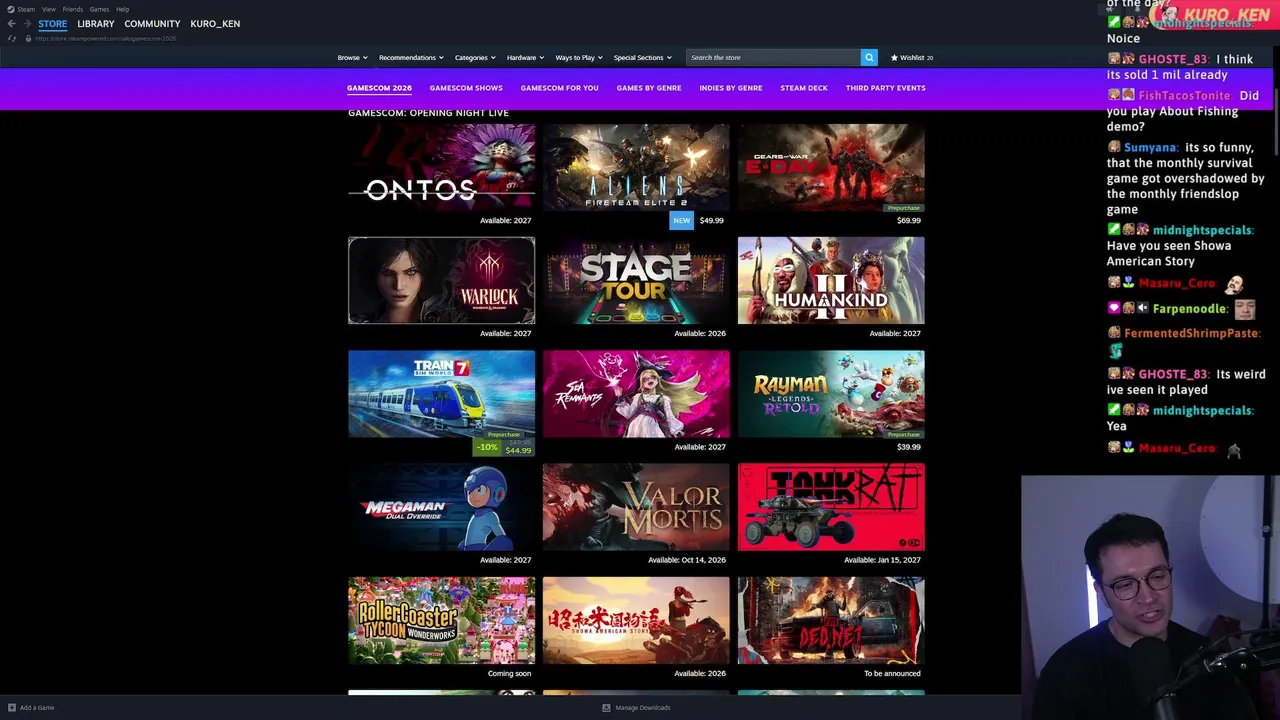Open the Wishlist link
The height and width of the screenshot is (720, 1280).
point(912,57)
